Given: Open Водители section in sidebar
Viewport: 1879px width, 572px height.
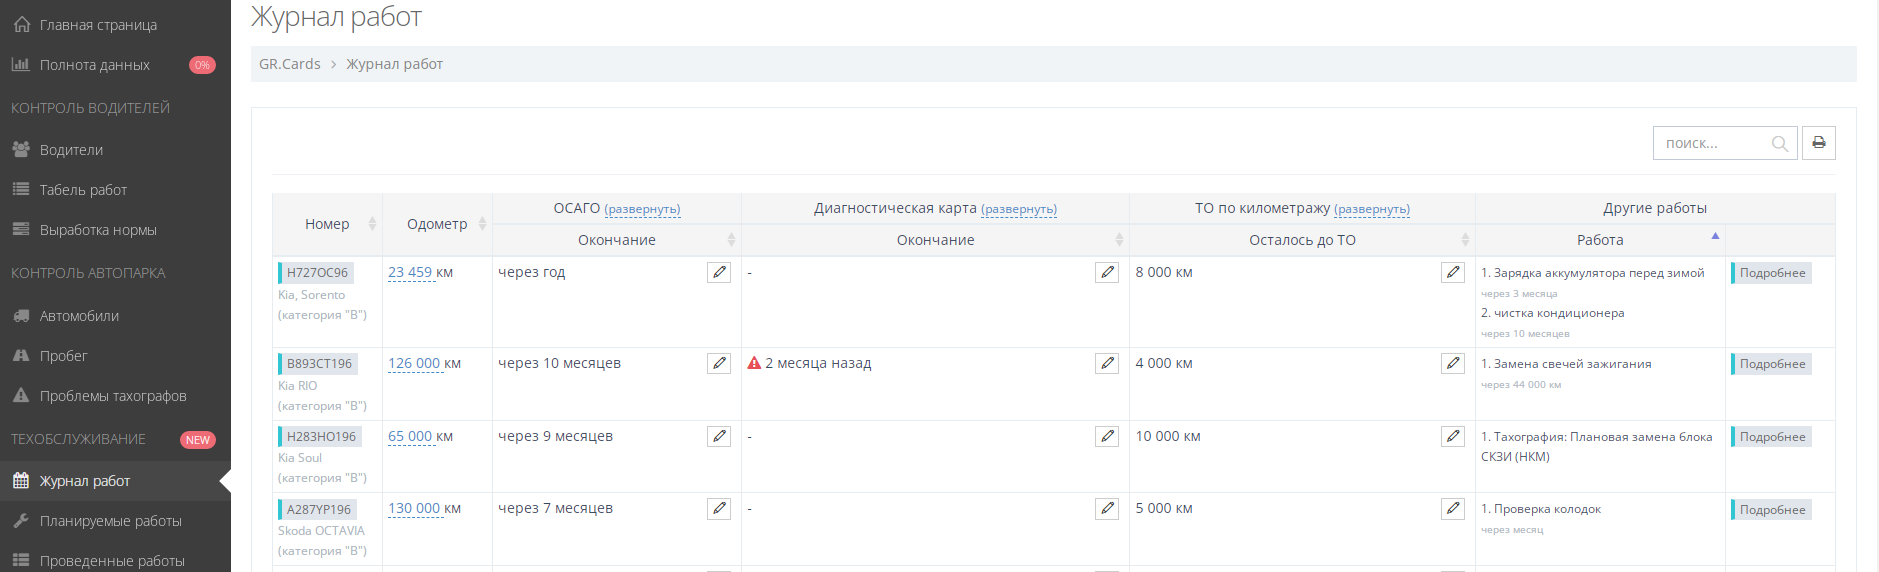Looking at the screenshot, I should (x=71, y=150).
